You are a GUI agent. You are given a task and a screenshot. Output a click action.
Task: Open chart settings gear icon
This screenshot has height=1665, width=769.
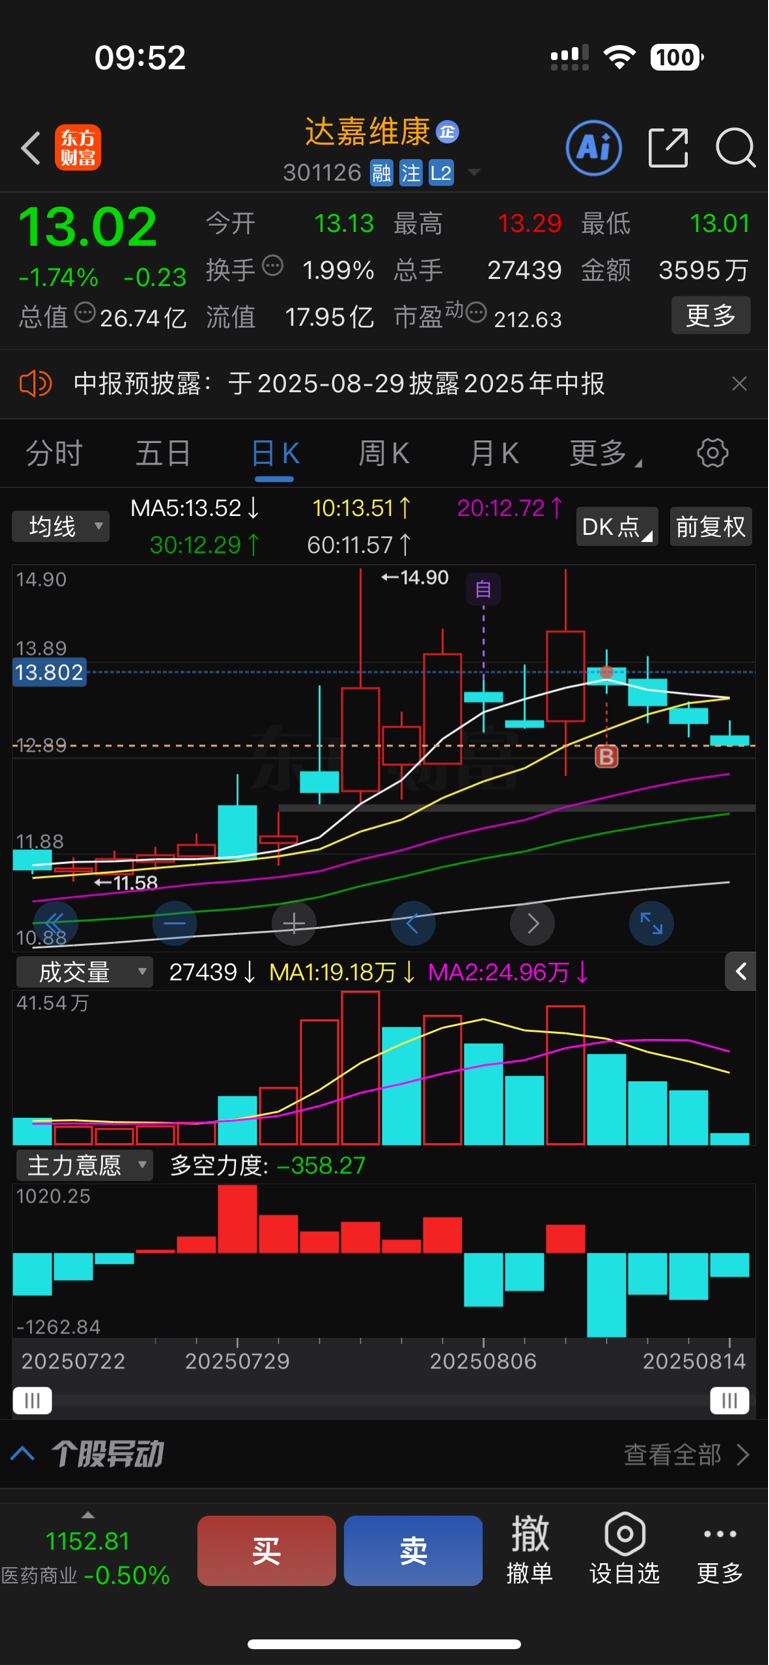[x=713, y=453]
